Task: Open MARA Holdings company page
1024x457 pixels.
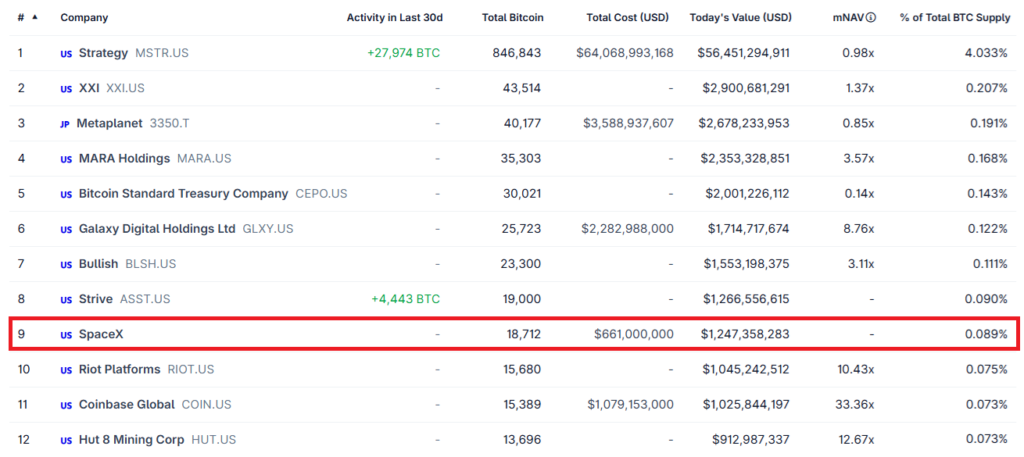Action: click(x=124, y=159)
